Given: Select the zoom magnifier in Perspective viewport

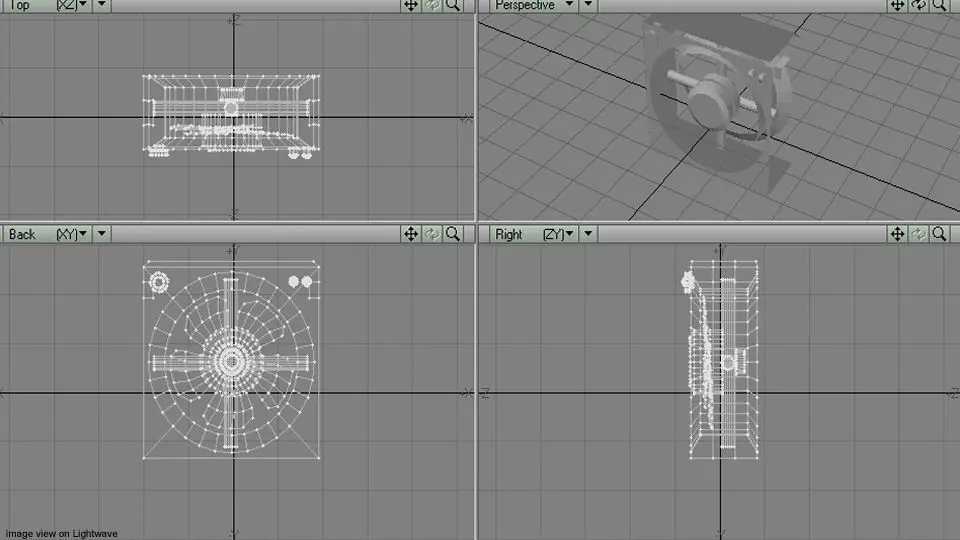Looking at the screenshot, I should 939,6.
